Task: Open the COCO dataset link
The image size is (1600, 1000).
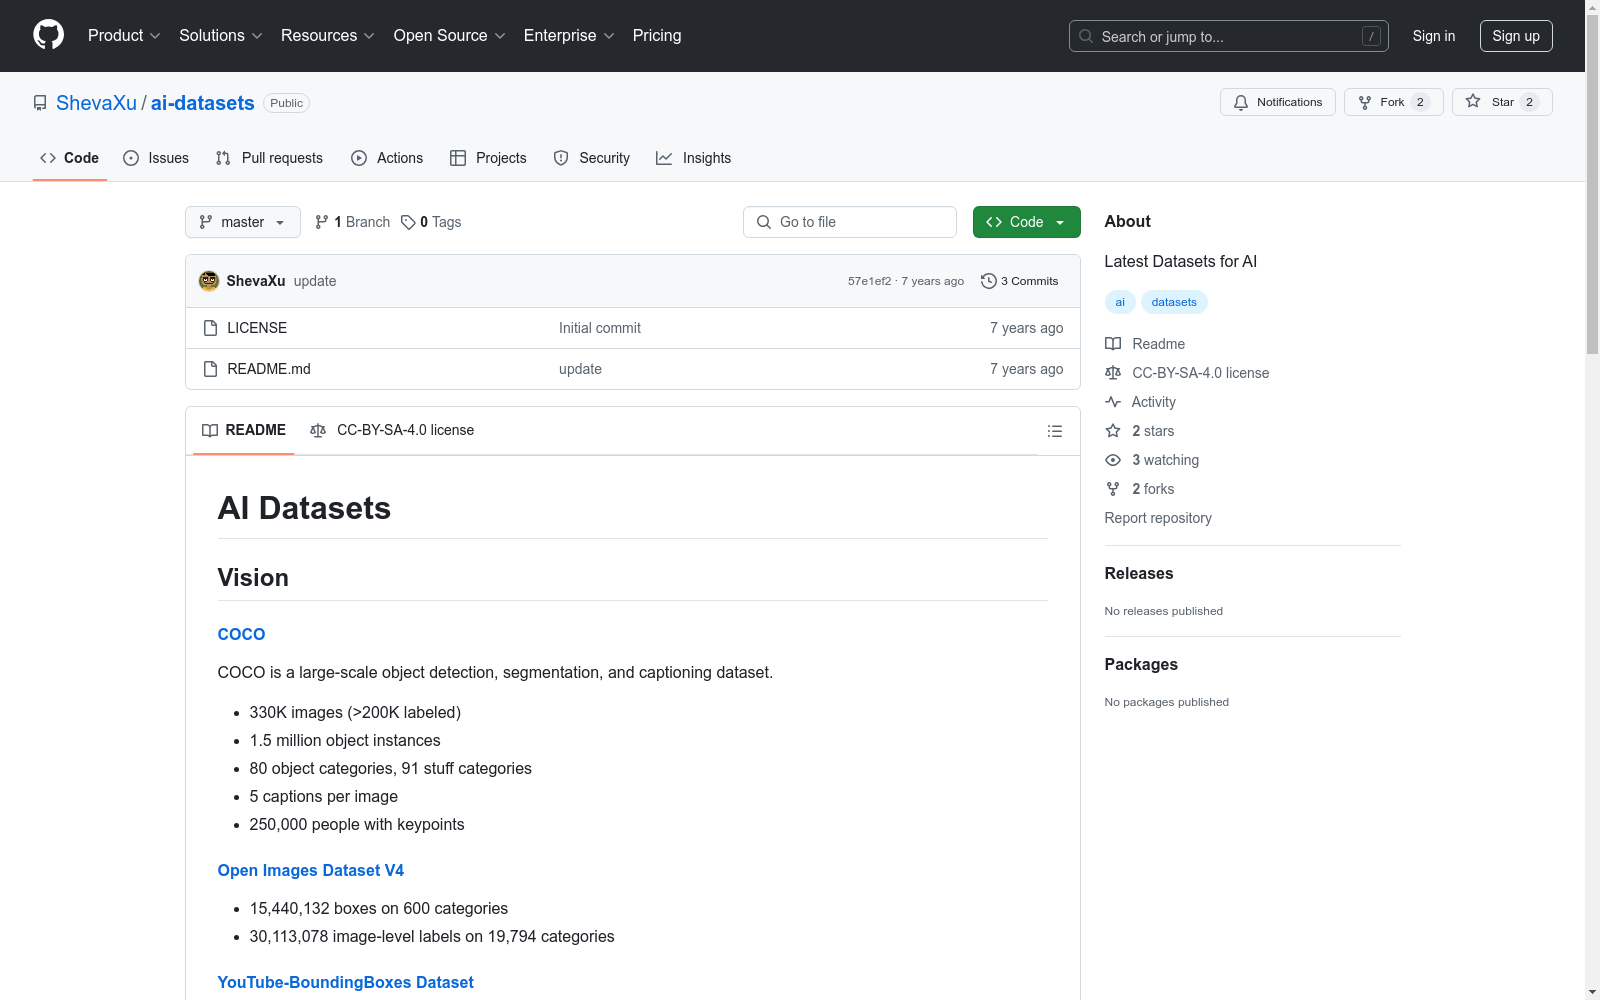Action: 241,634
